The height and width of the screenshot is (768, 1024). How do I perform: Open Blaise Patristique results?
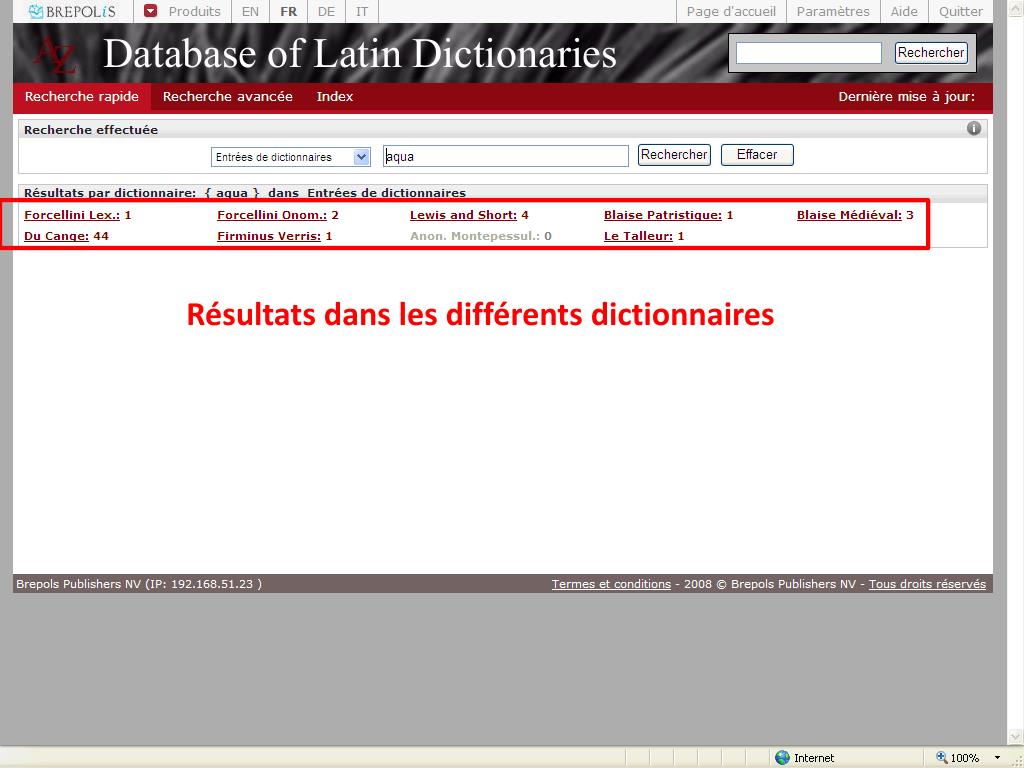click(663, 215)
